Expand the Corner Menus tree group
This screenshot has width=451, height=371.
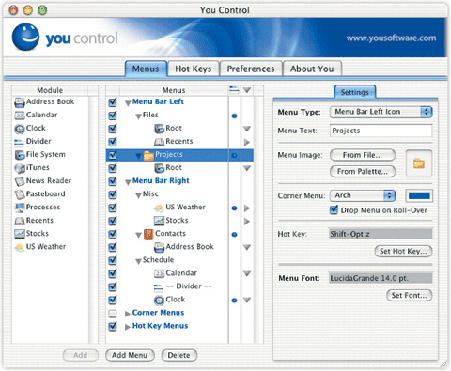coord(128,314)
